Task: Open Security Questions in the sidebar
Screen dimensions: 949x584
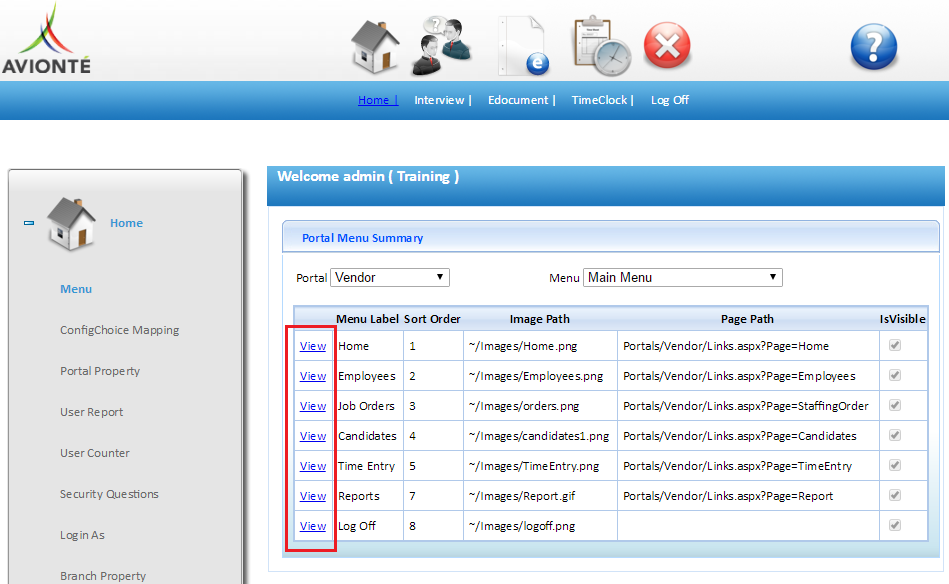Action: click(109, 494)
